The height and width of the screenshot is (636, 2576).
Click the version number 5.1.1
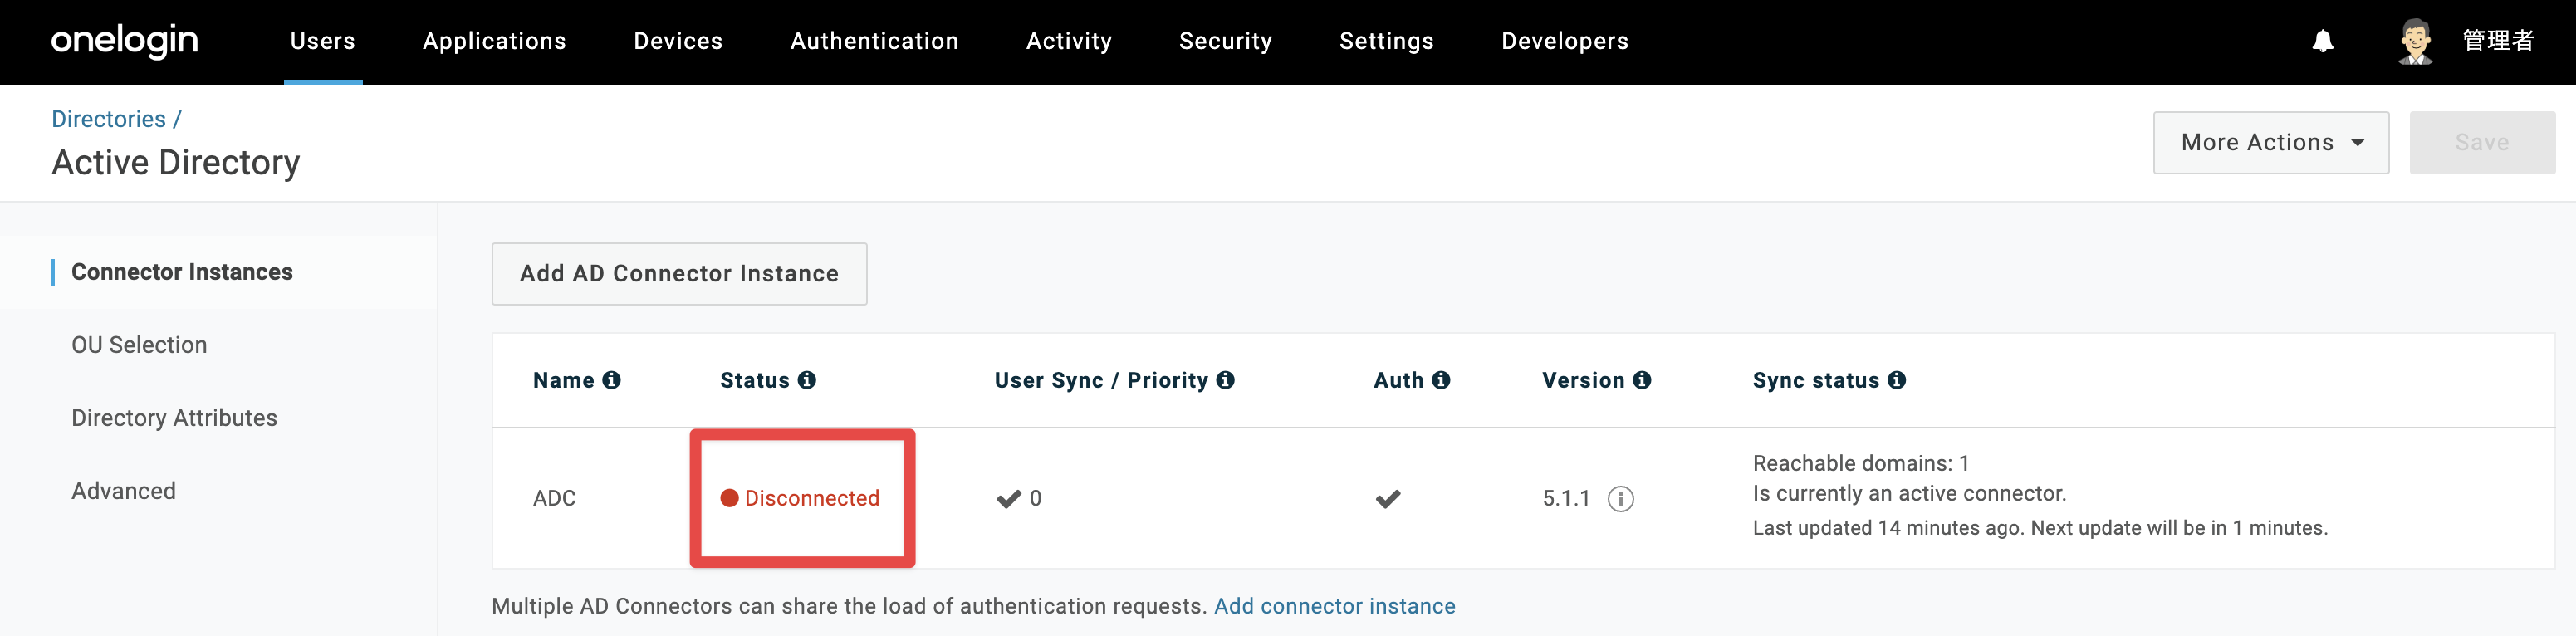pos(1566,498)
